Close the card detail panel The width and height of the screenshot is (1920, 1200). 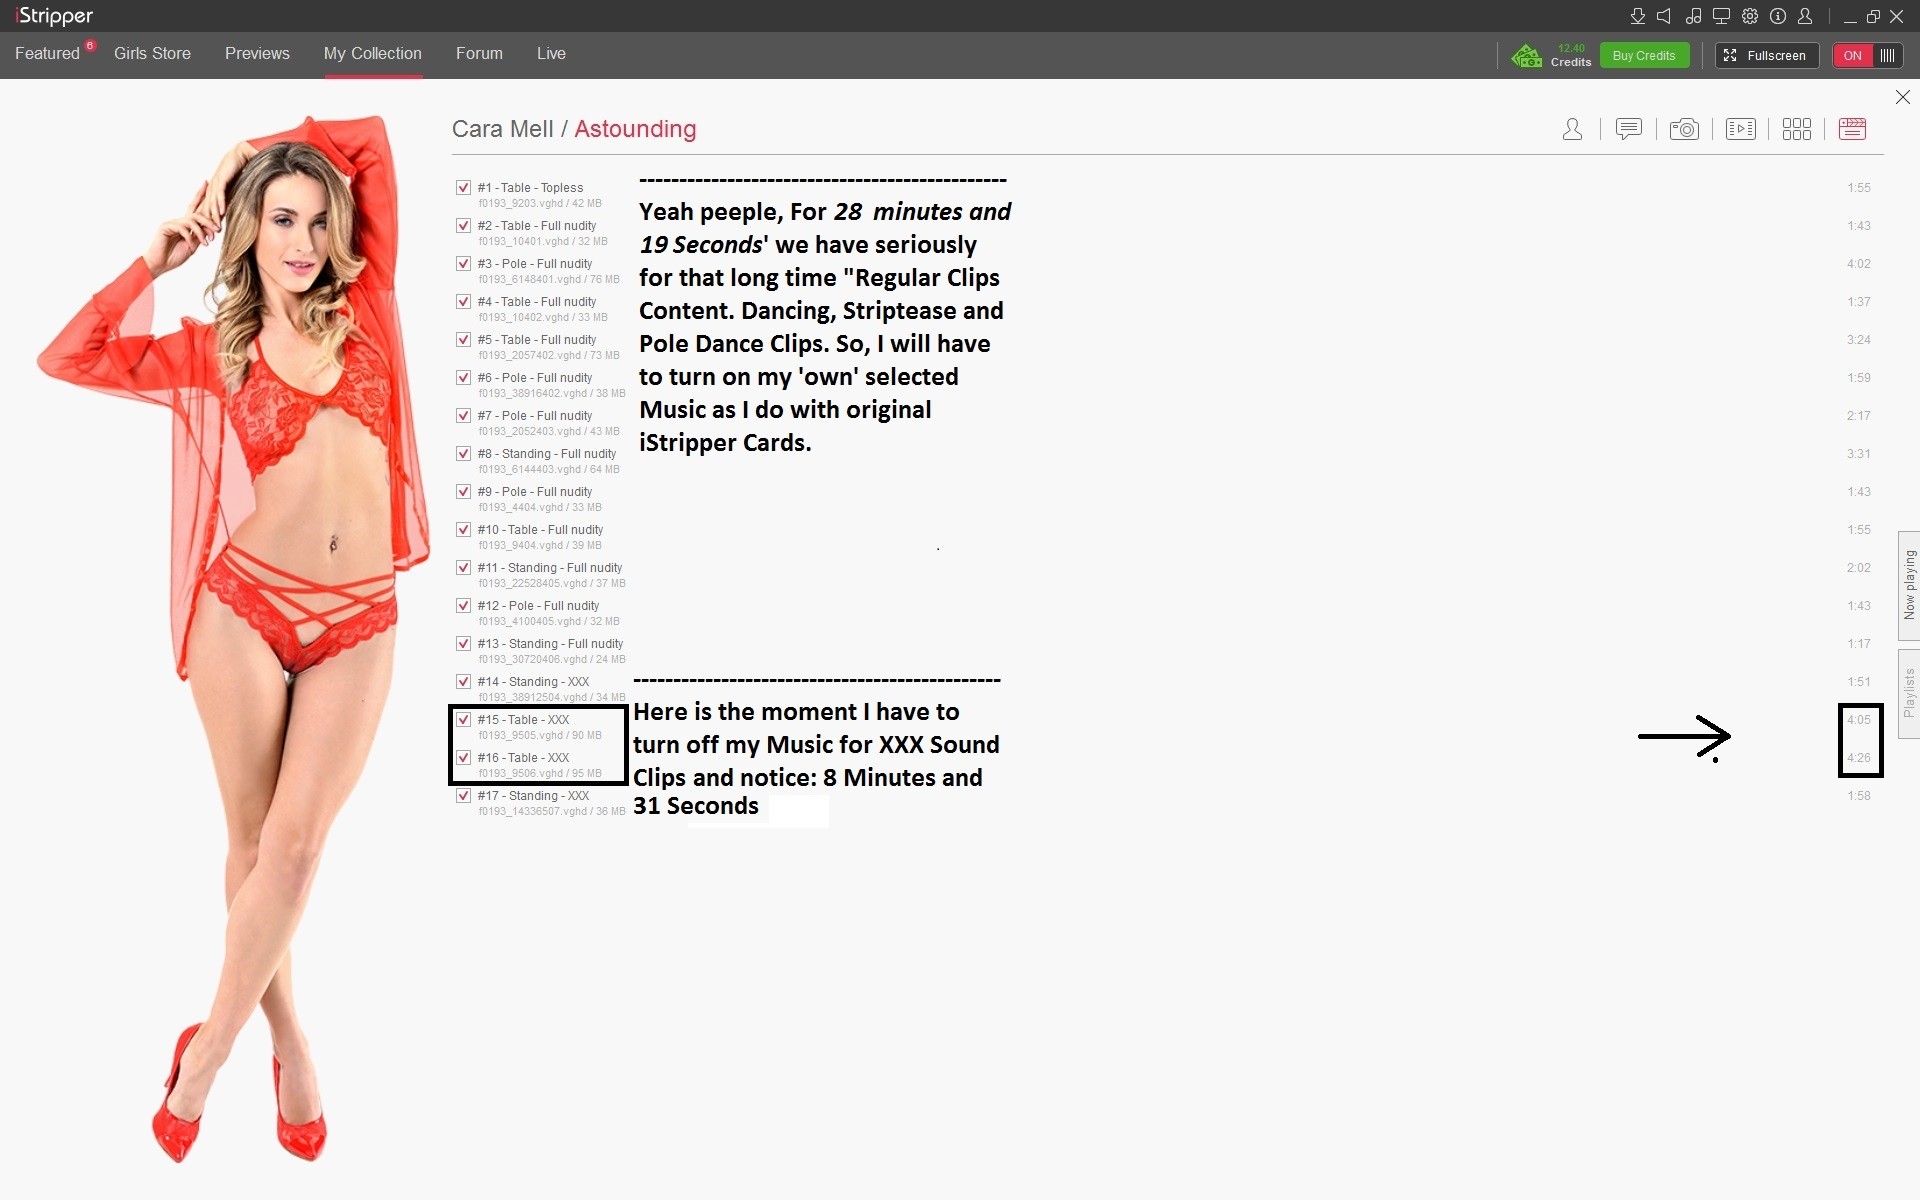(1902, 97)
